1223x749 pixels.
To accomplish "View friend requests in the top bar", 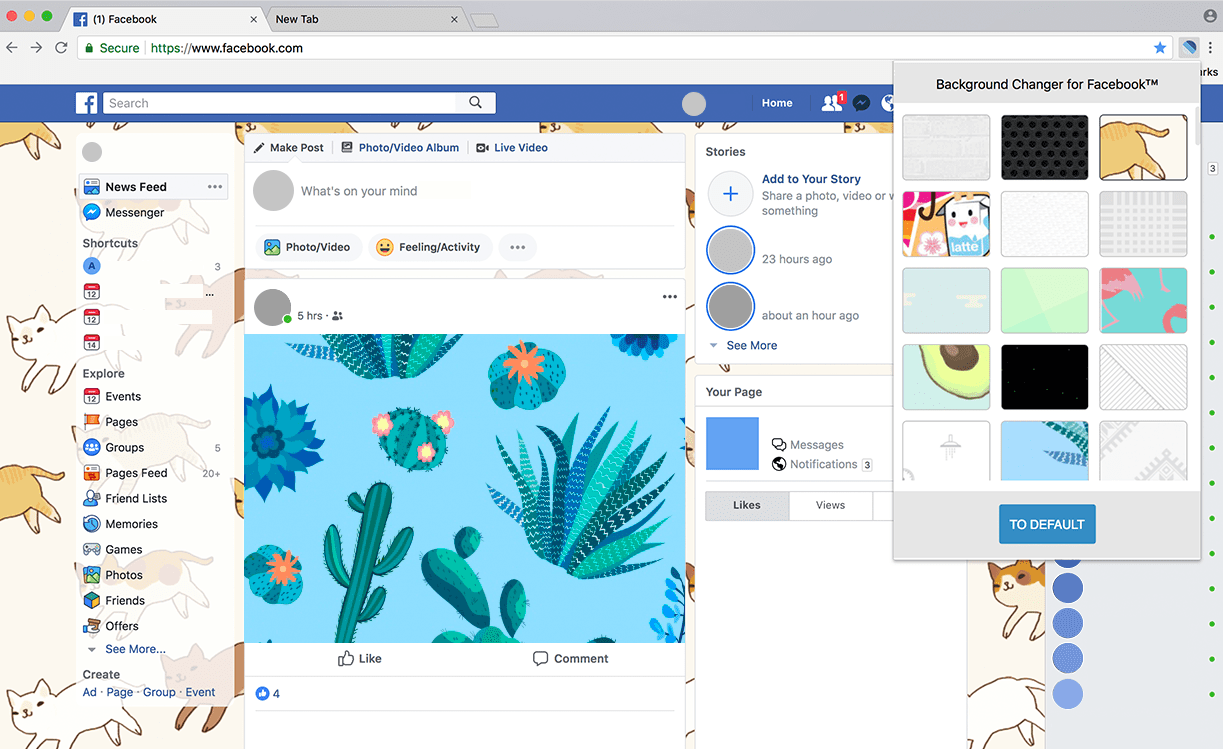I will [x=832, y=102].
